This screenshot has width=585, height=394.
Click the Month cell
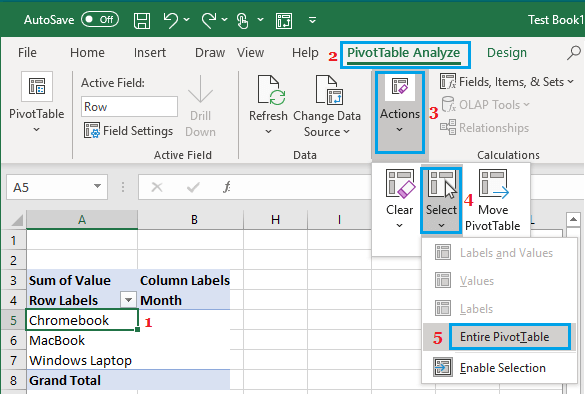coord(184,300)
